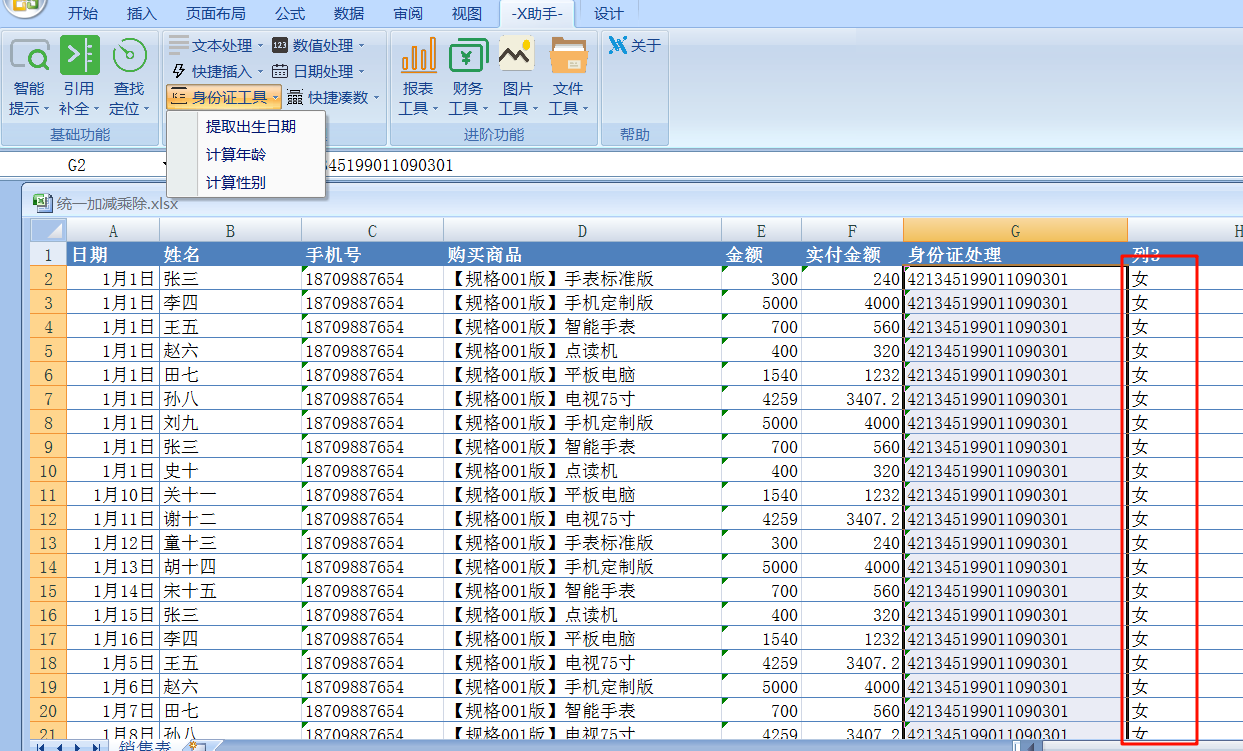
Task: Select the cell containing 关十一
Action: [x=230, y=495]
